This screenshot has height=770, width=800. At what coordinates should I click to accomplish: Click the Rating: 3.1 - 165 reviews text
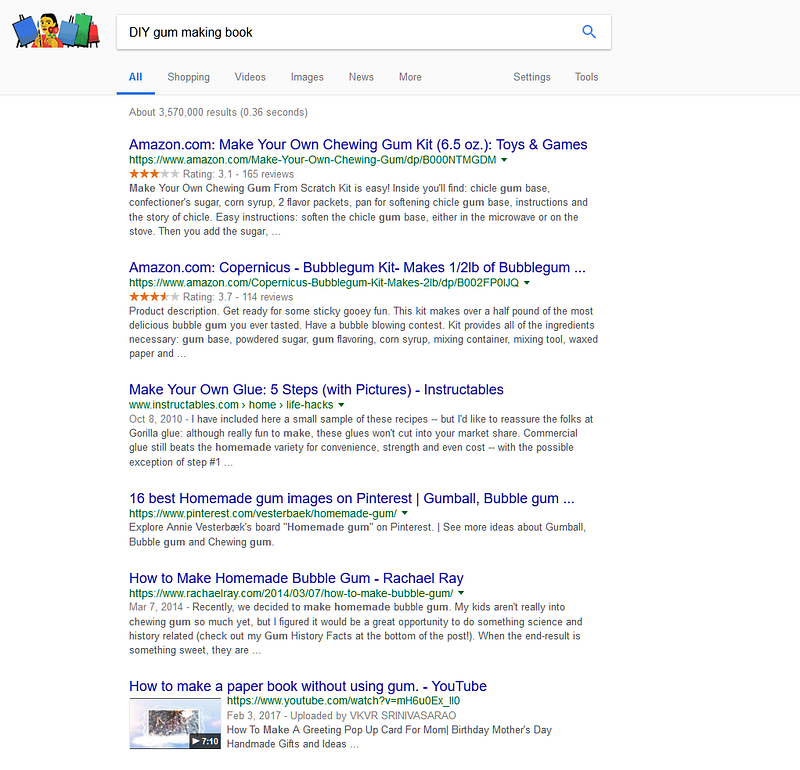tap(238, 174)
